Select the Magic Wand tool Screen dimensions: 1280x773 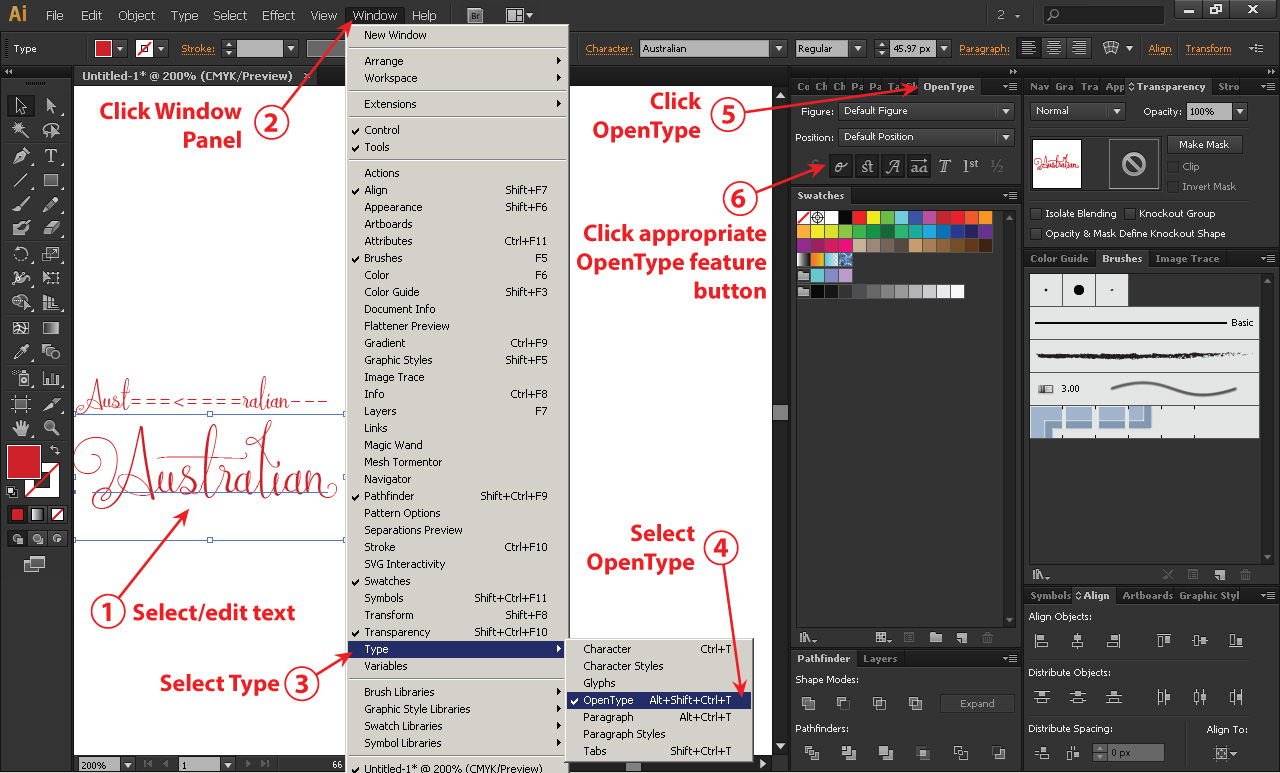click(21, 131)
